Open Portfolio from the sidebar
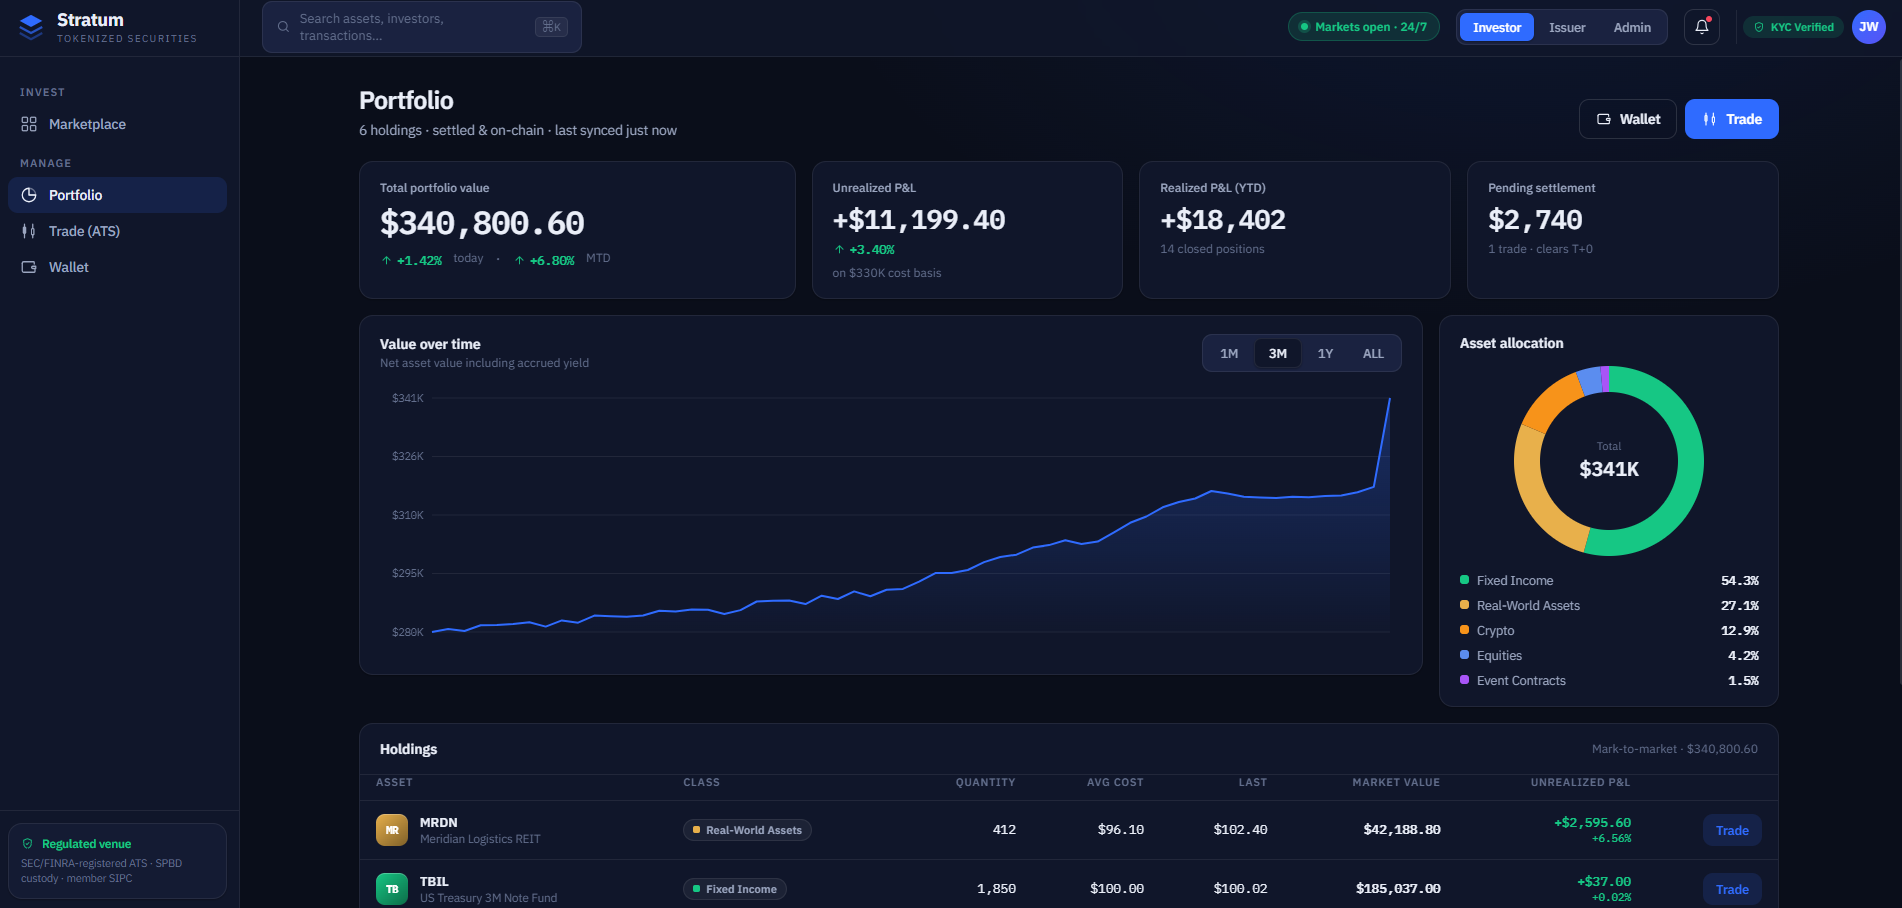Screen dimensions: 1902x908 (x=118, y=195)
